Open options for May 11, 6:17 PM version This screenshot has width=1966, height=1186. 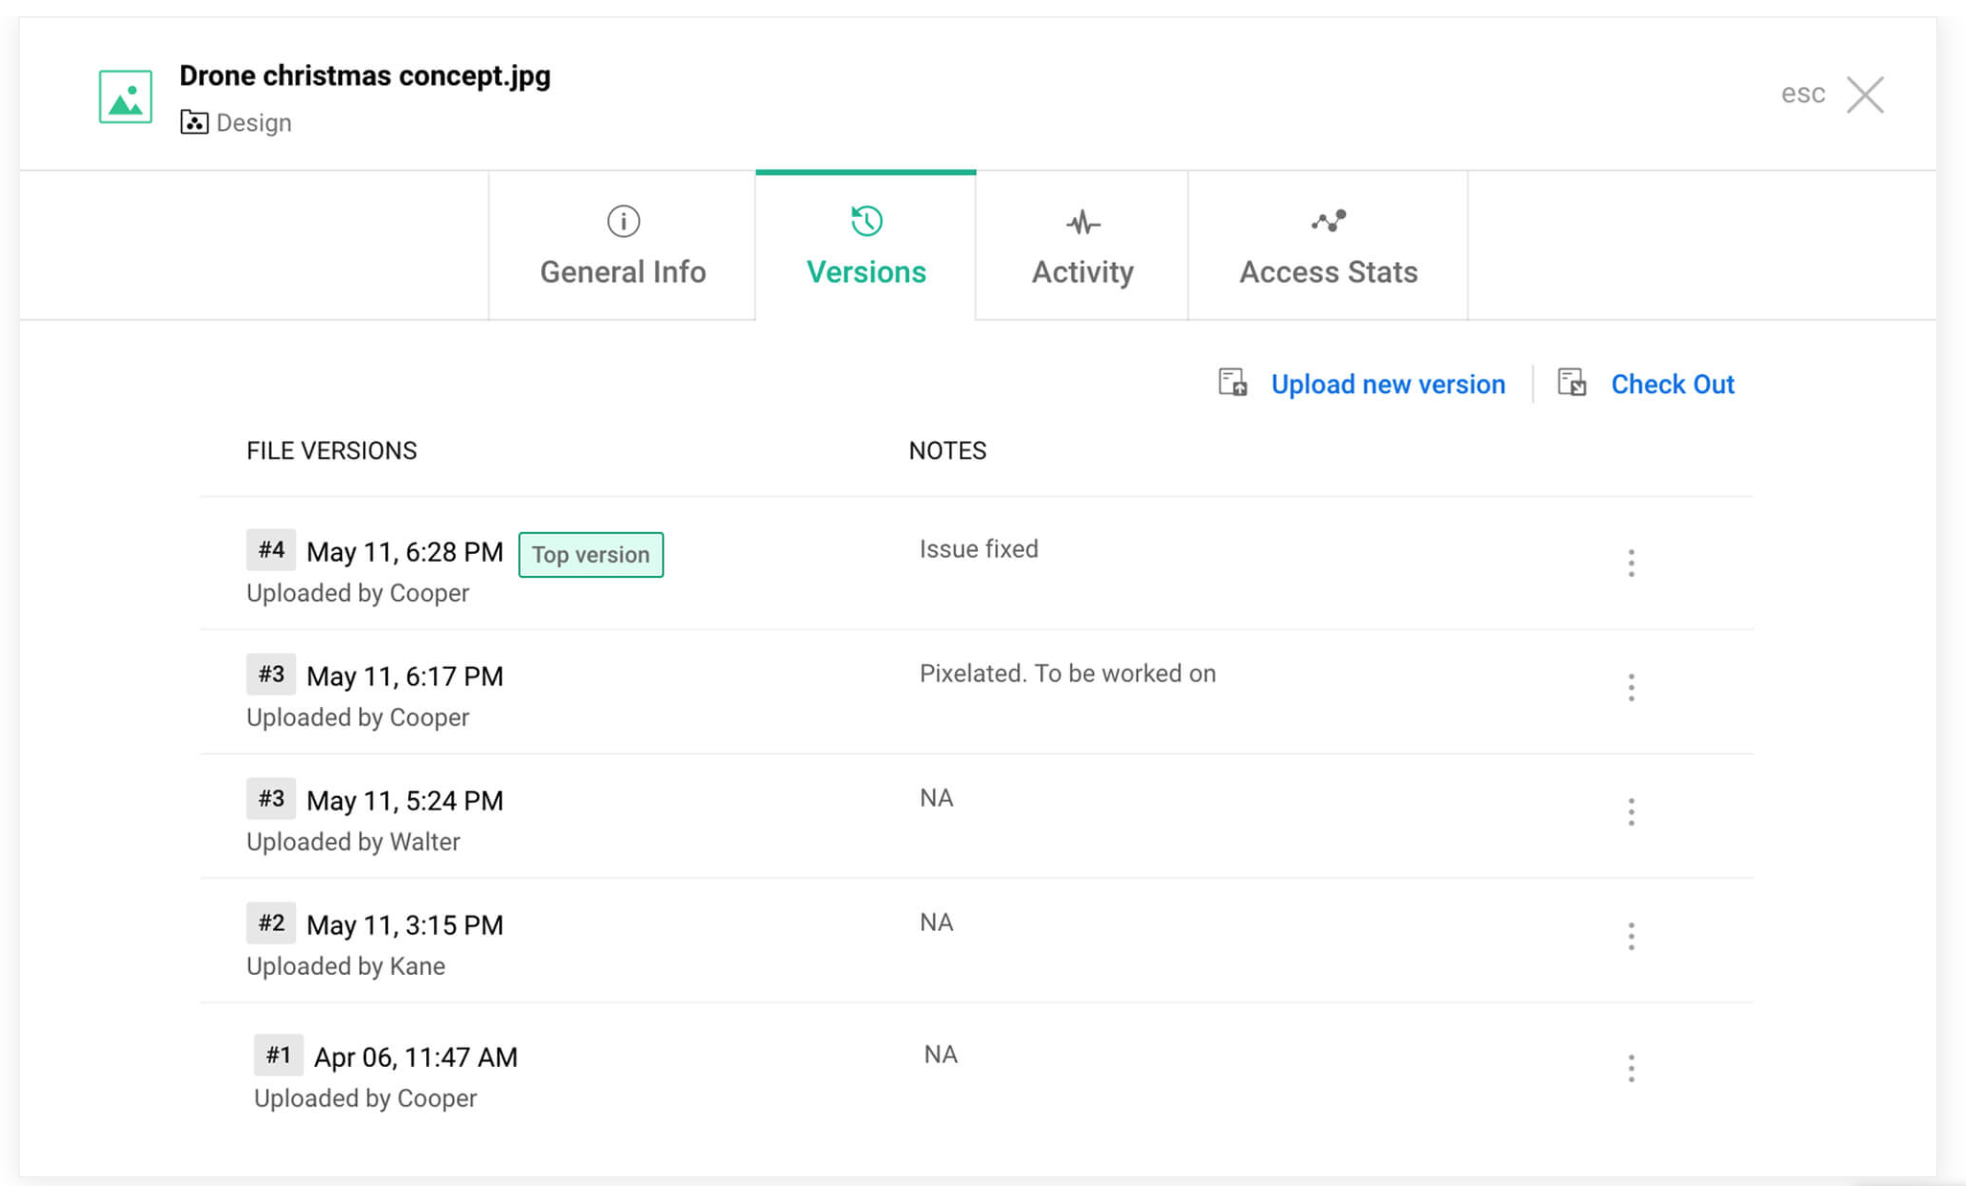(x=1631, y=687)
